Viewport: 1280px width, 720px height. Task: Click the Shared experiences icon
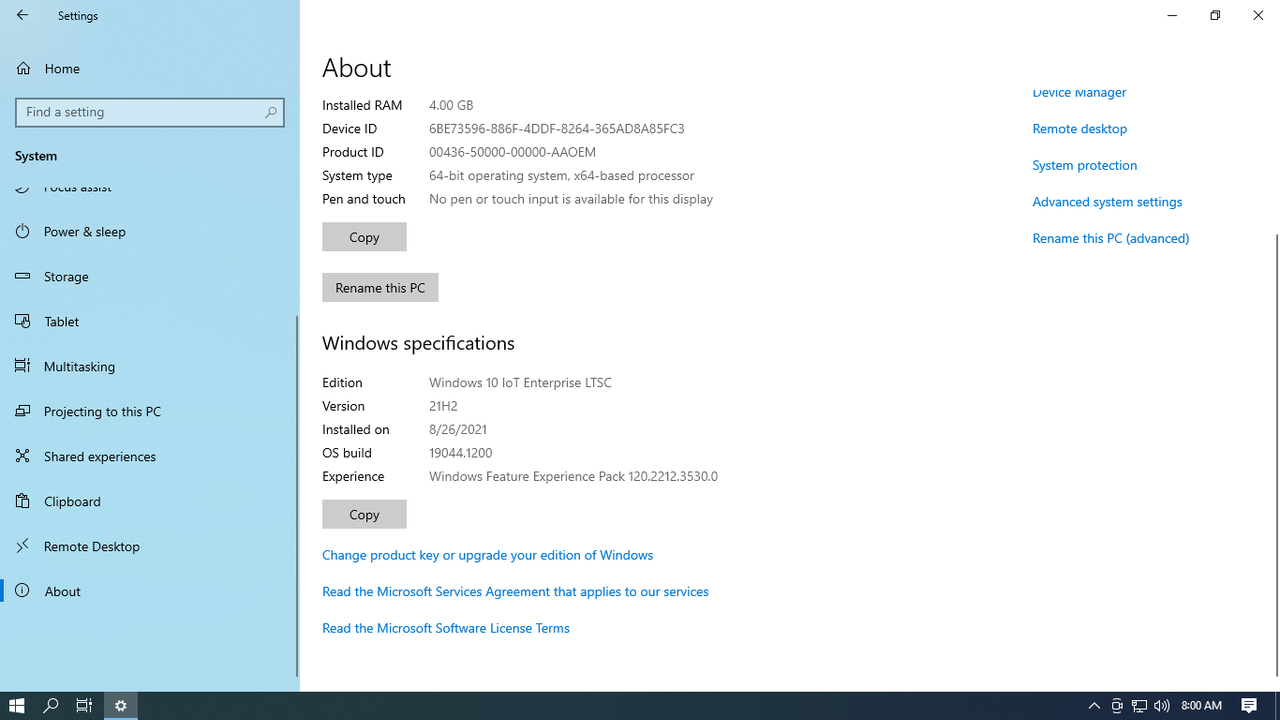pos(22,456)
